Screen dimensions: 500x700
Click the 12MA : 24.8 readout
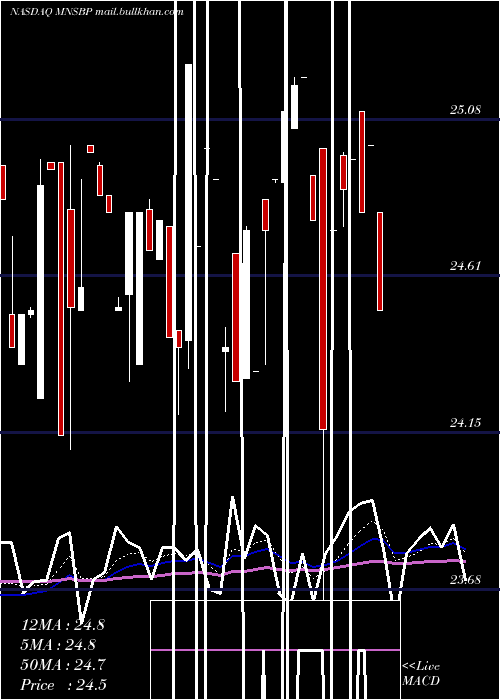pos(62,625)
